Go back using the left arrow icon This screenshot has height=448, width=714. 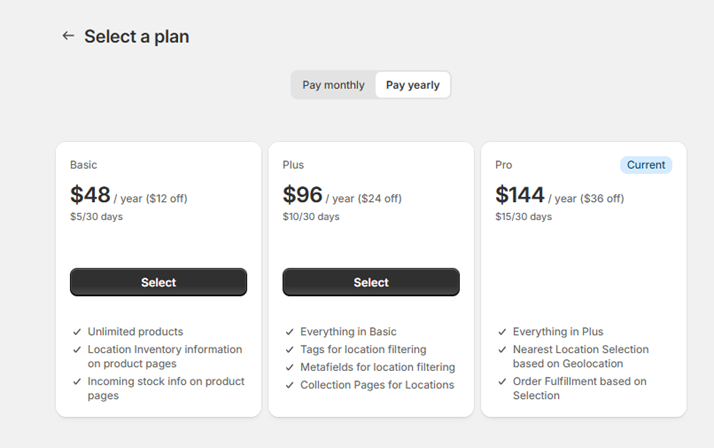pyautogui.click(x=68, y=36)
